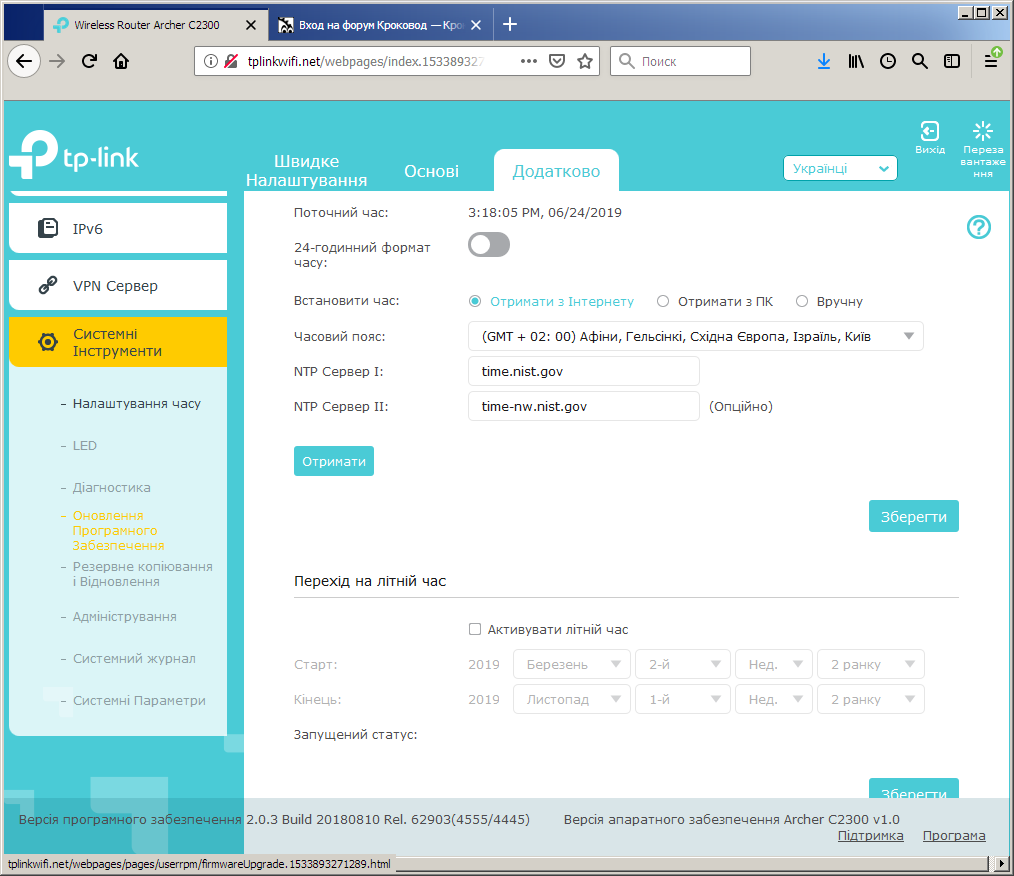
Task: Select the Вручну radio option
Action: click(802, 301)
